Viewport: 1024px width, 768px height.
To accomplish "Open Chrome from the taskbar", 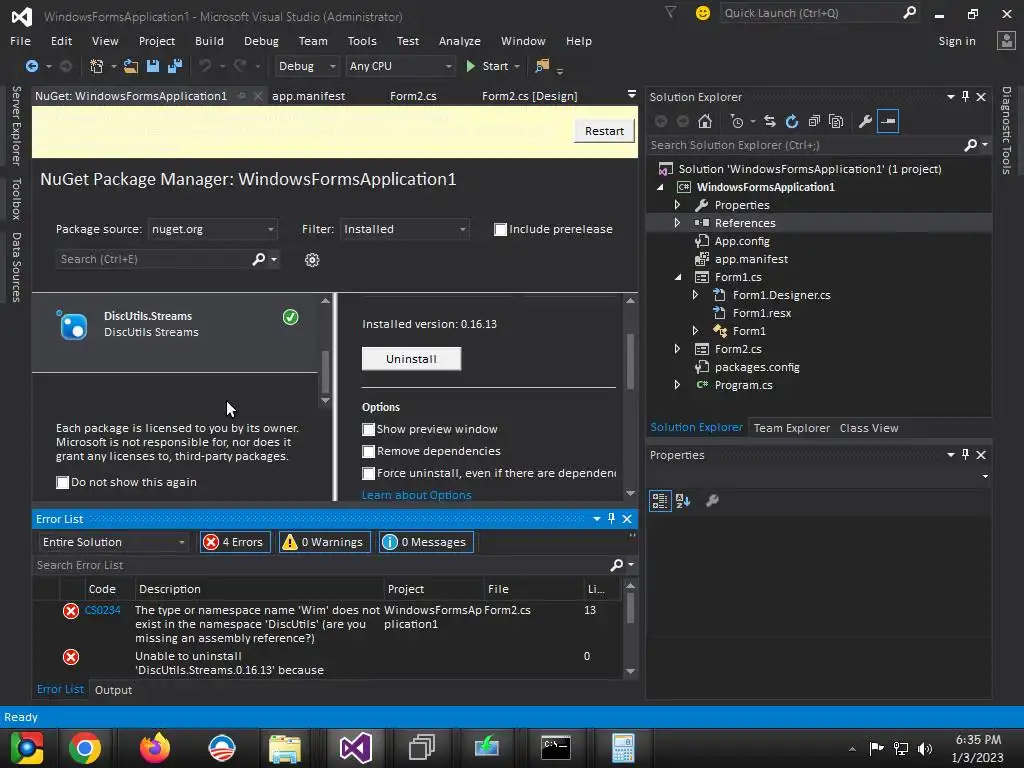I will [85, 748].
